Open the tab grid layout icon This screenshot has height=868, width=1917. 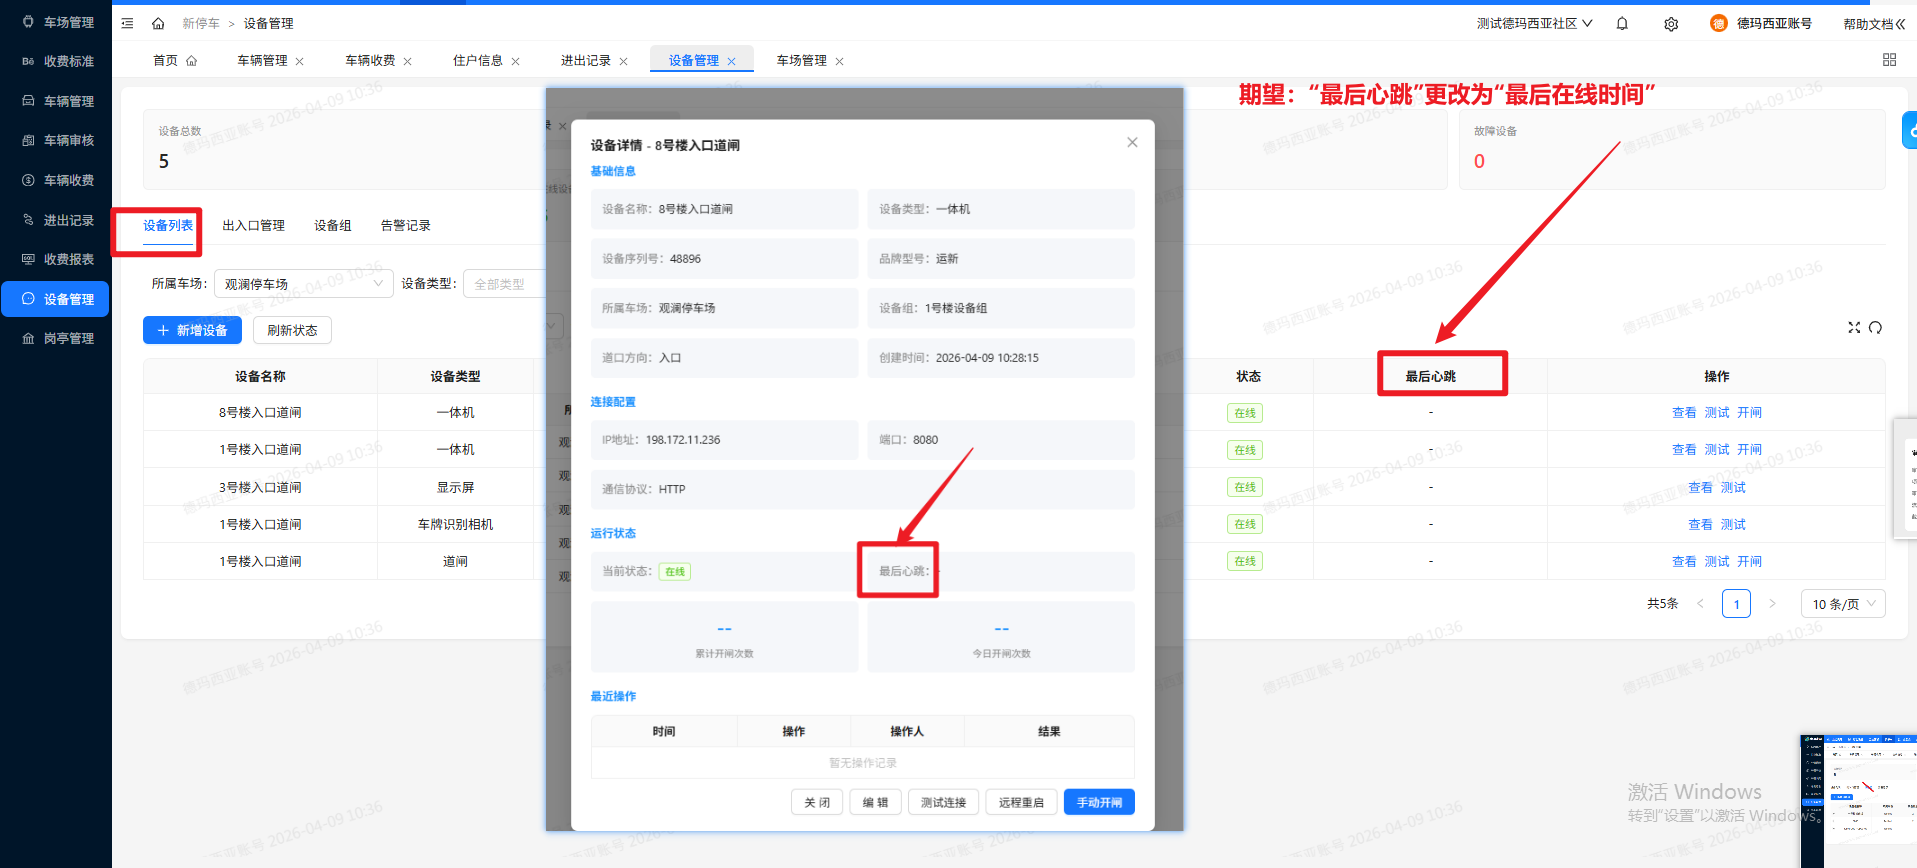pyautogui.click(x=1889, y=60)
